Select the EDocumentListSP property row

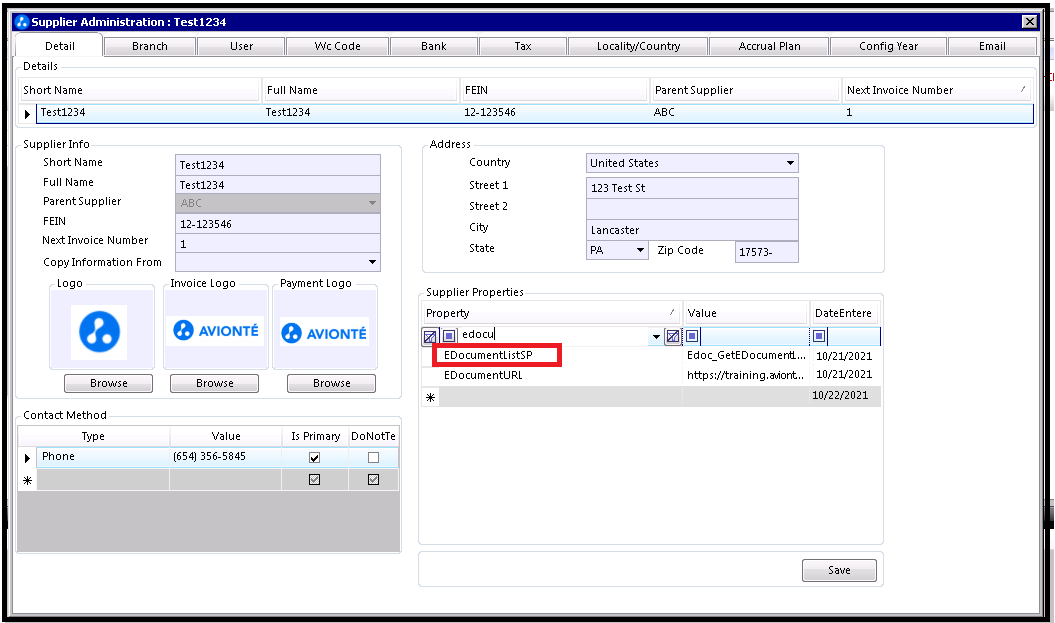[651, 355]
